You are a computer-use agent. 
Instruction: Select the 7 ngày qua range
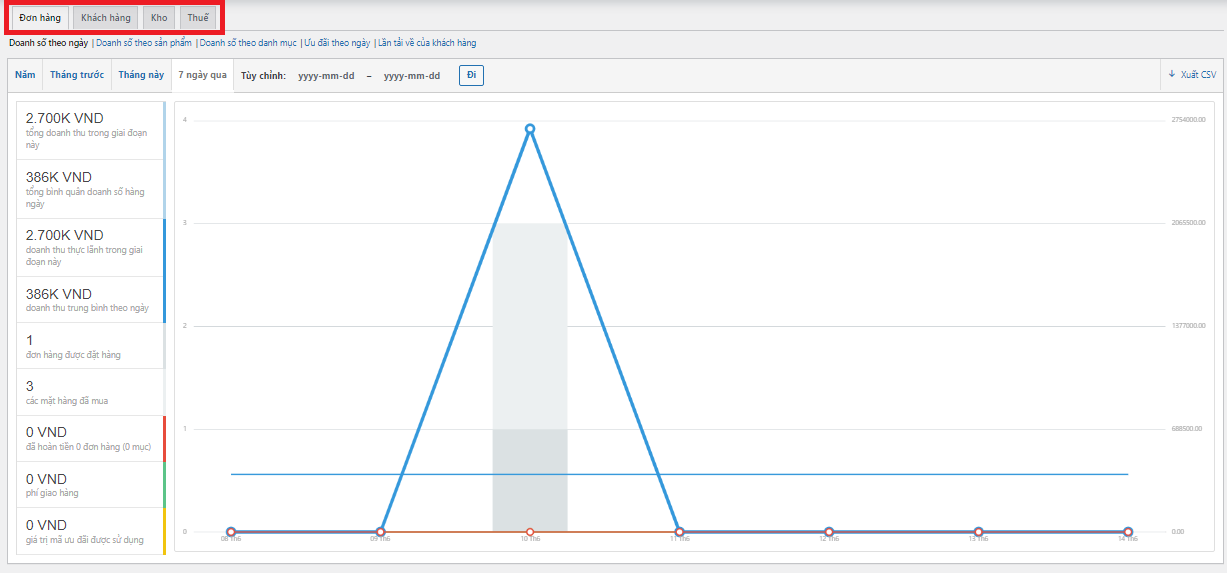(202, 75)
